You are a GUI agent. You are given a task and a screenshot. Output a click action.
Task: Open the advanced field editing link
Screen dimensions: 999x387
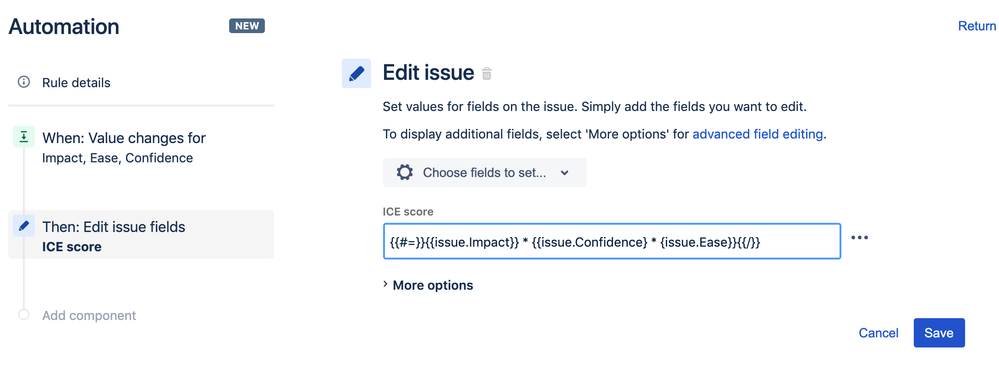point(758,135)
